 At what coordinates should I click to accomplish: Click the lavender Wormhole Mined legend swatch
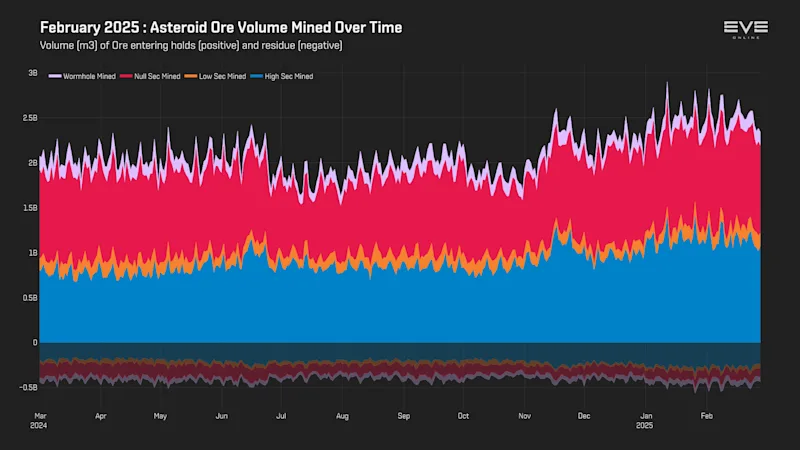(x=55, y=76)
